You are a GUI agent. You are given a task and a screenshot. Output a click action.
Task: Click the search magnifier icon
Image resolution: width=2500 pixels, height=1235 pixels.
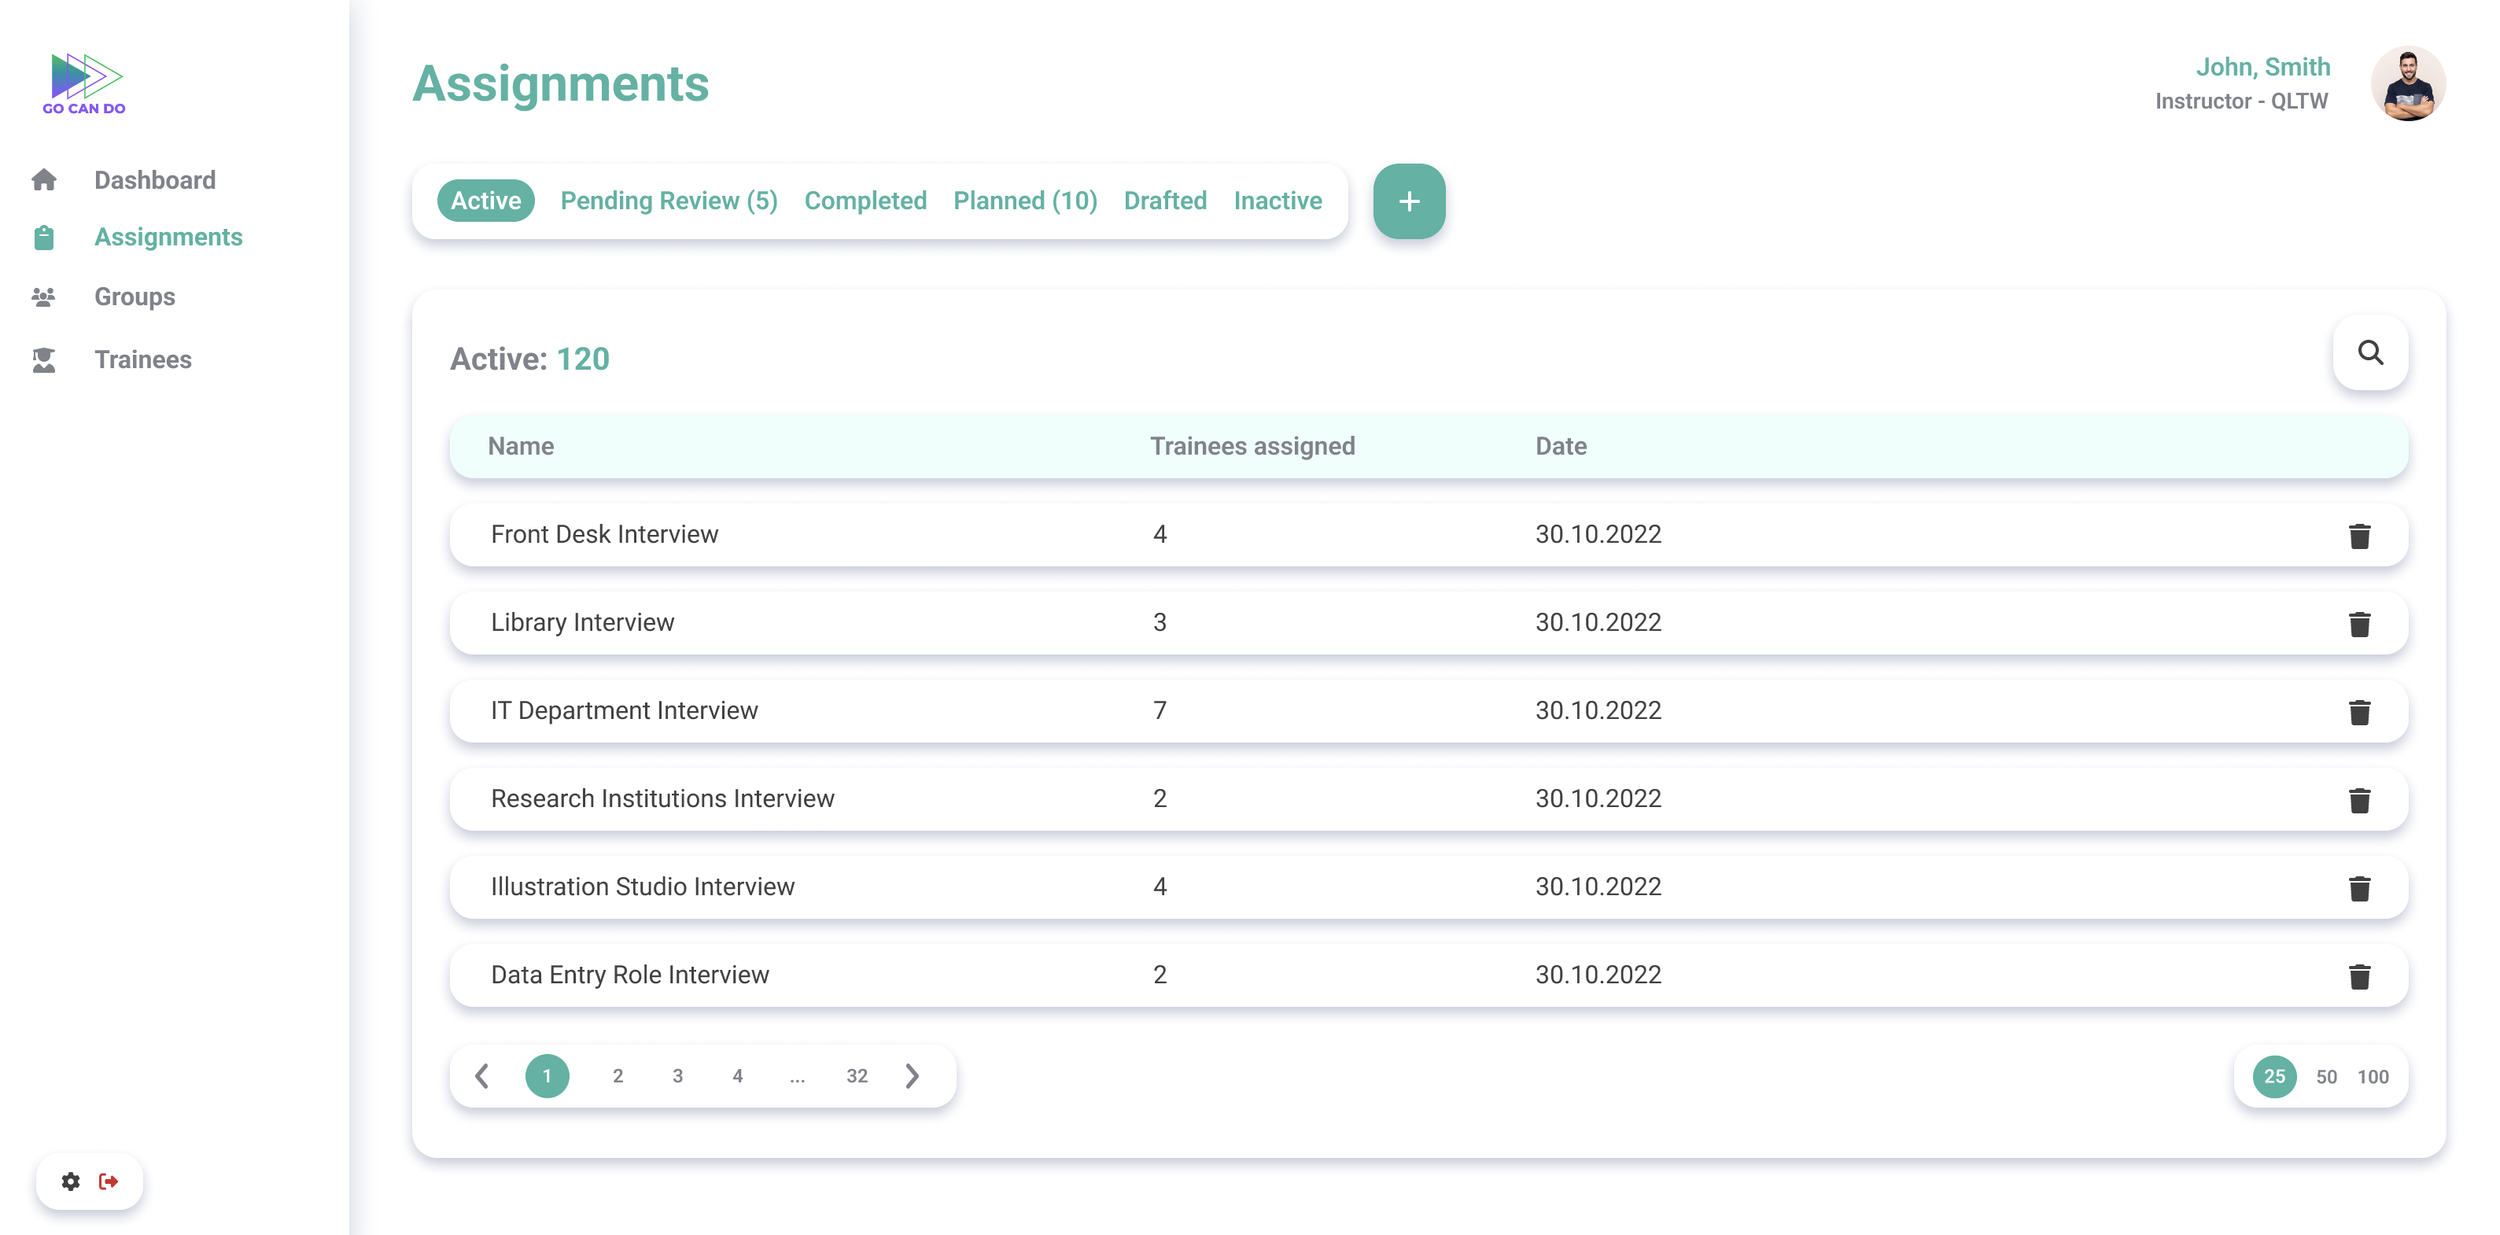pos(2370,353)
